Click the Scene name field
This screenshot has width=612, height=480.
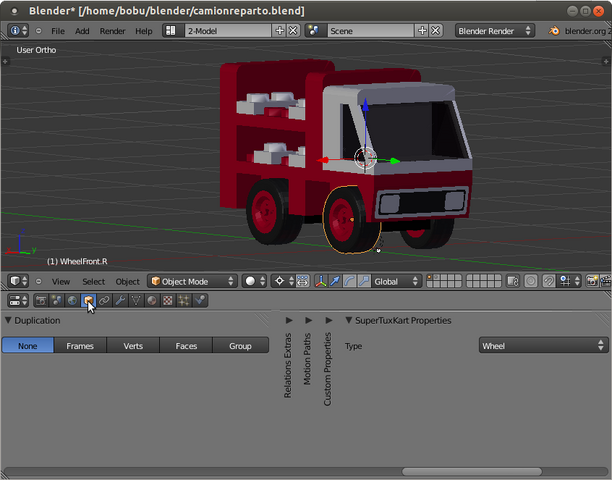[x=370, y=30]
